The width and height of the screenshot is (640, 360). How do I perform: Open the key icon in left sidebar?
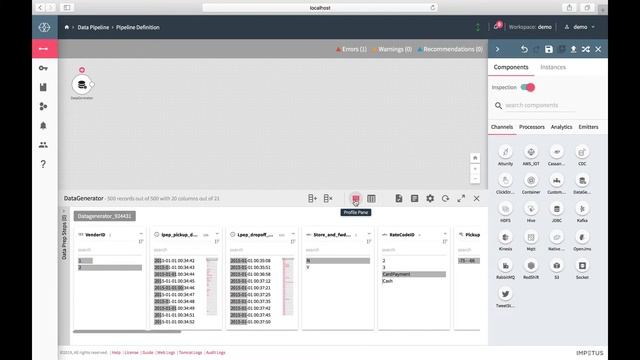[x=43, y=68]
